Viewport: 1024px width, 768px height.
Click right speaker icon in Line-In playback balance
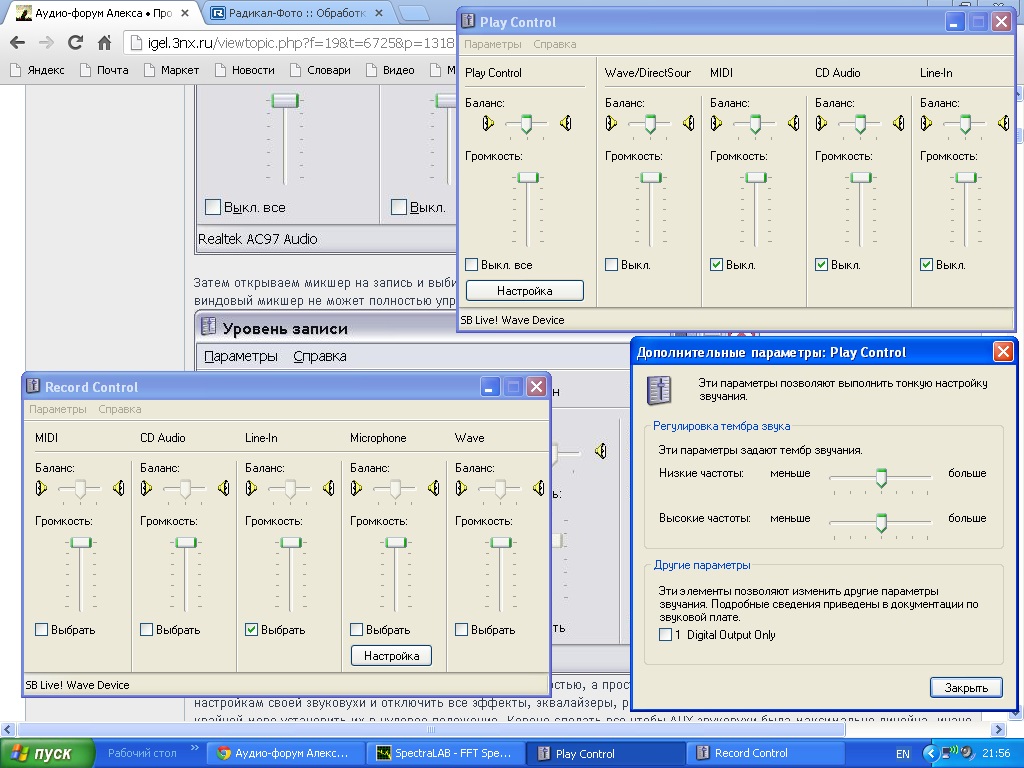point(1004,123)
